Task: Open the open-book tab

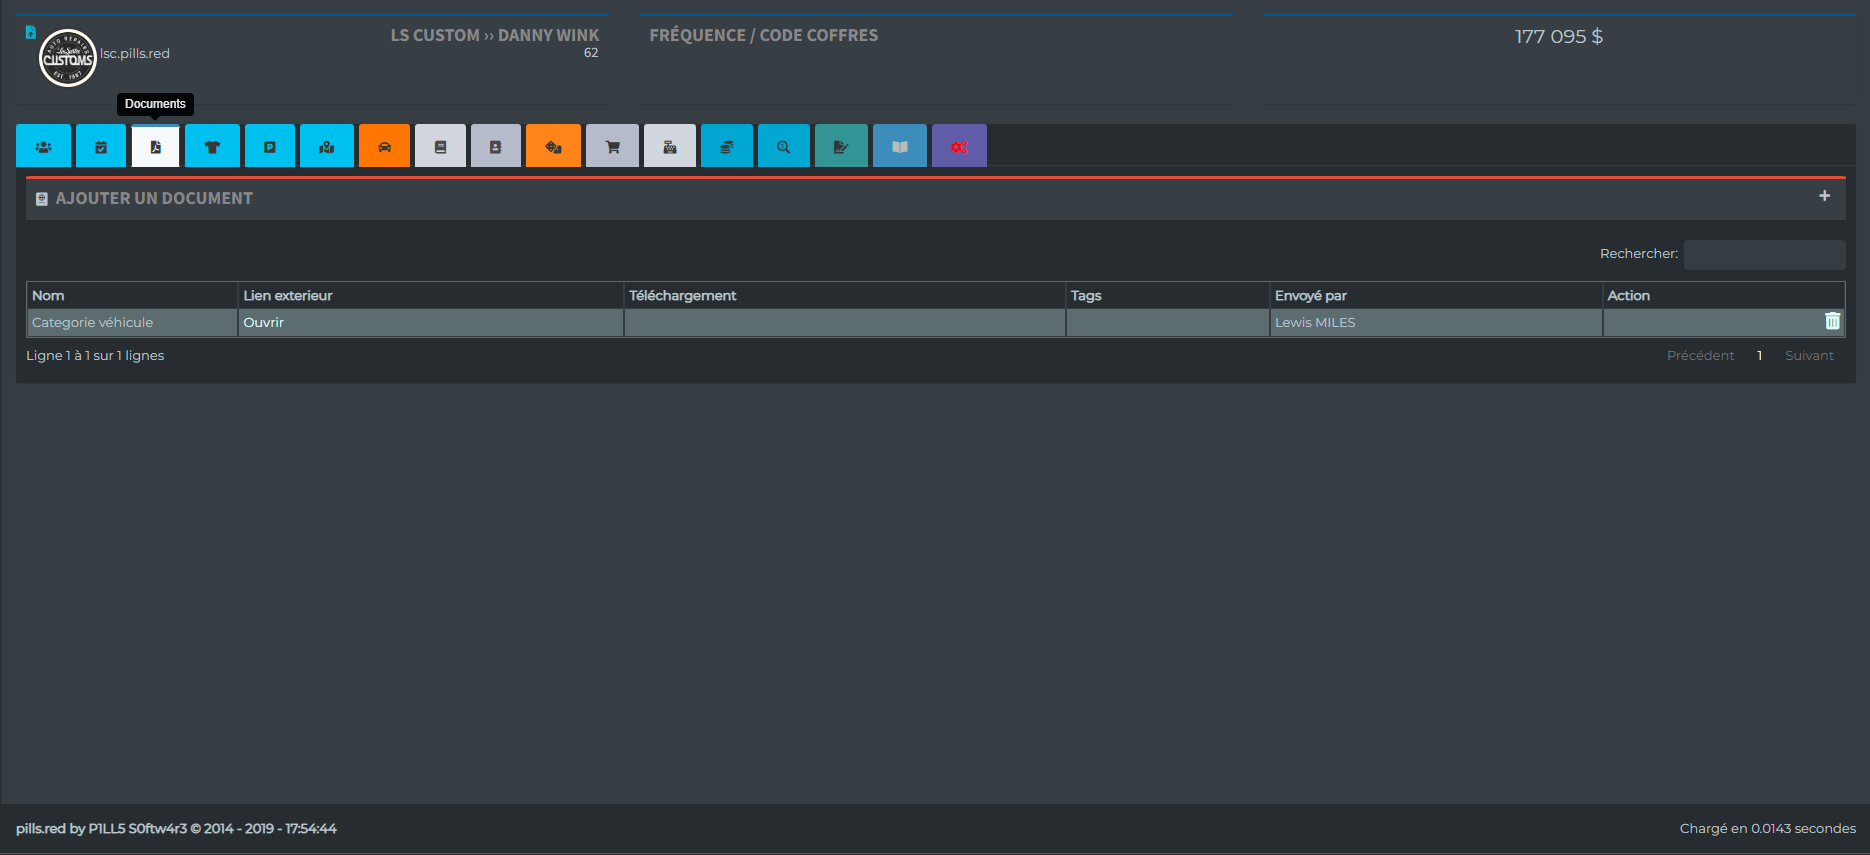Action: 900,146
